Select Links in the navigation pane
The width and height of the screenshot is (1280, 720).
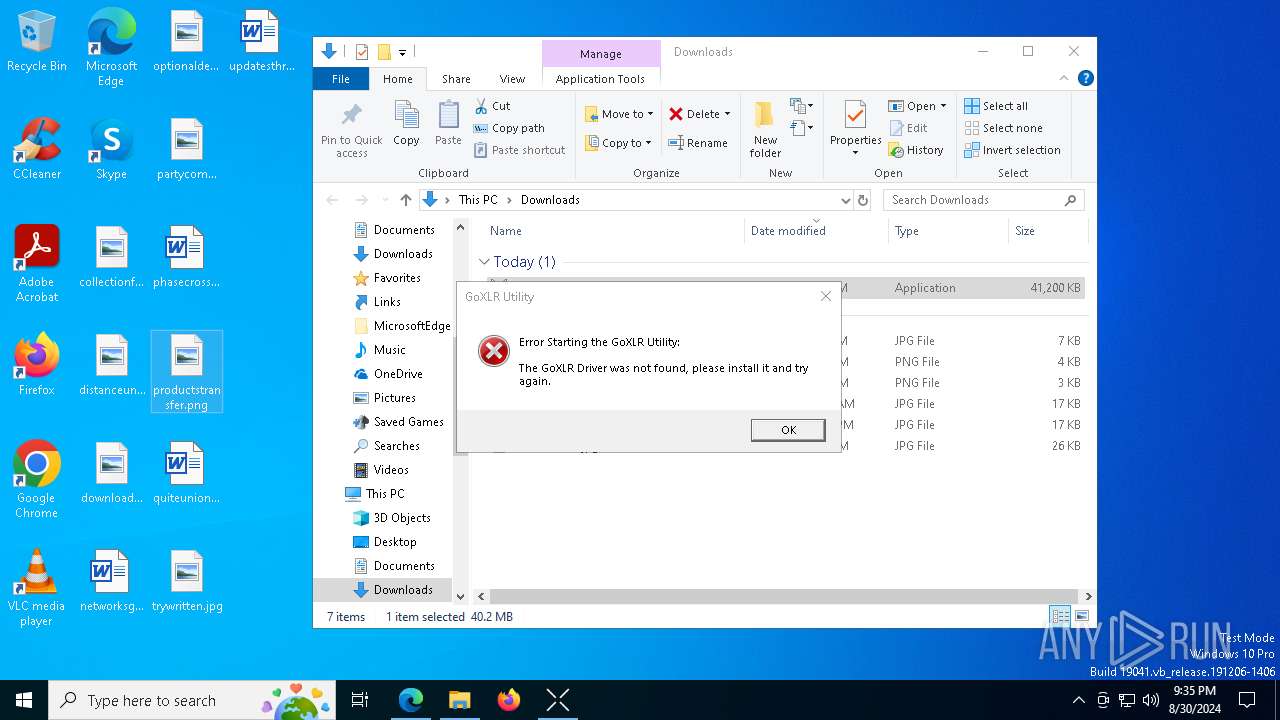click(x=387, y=302)
